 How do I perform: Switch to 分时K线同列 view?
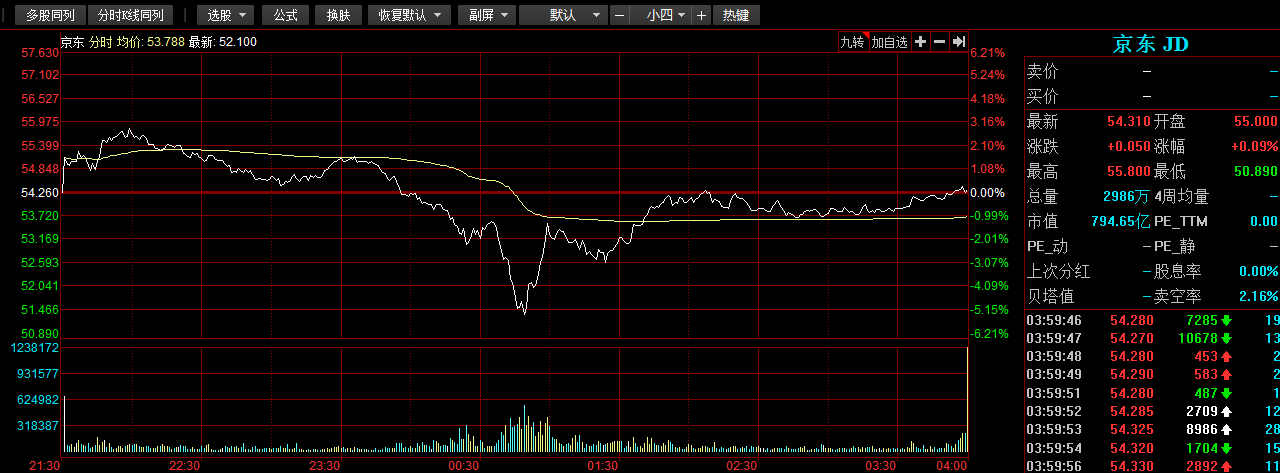(x=131, y=15)
